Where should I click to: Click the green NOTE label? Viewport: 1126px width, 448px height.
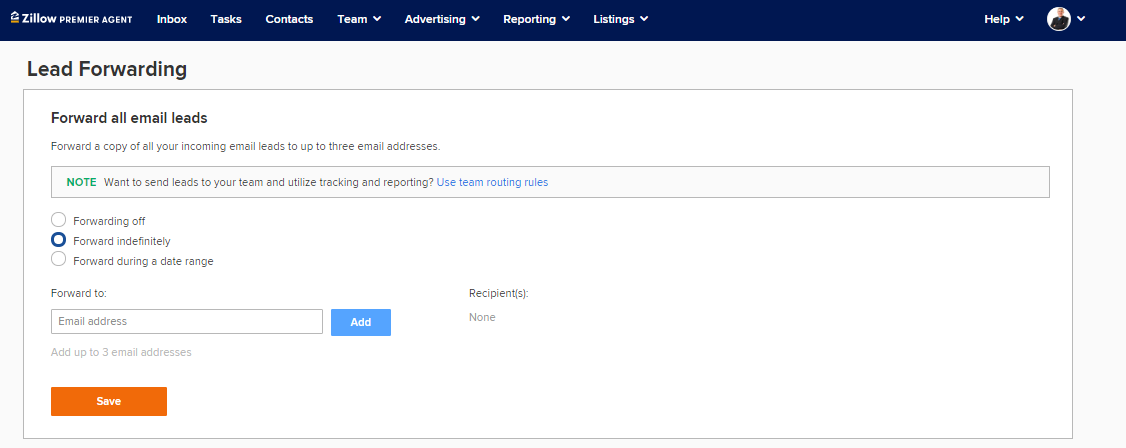click(x=81, y=182)
